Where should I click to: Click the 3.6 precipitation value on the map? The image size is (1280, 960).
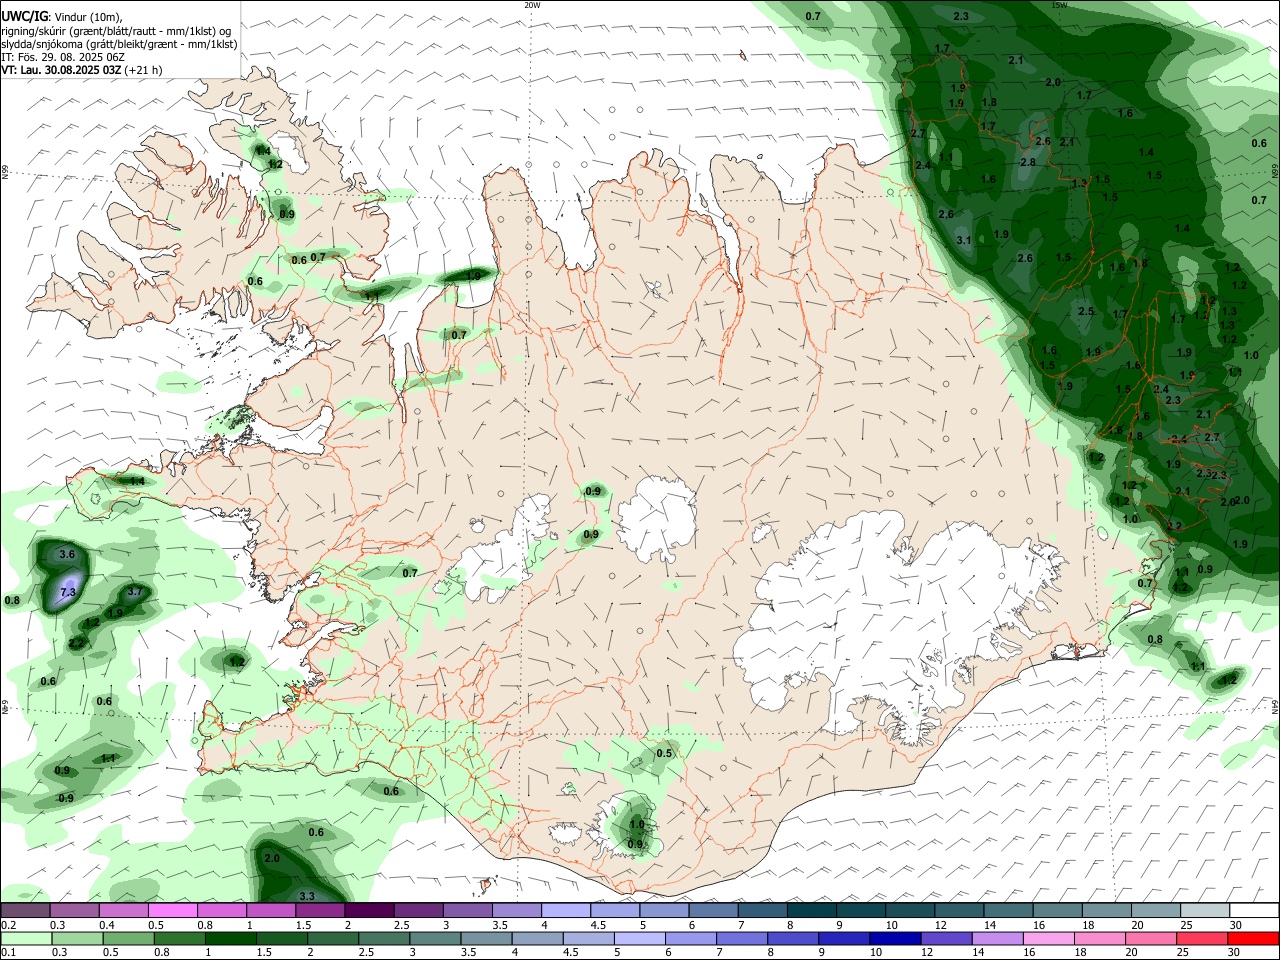[68, 554]
